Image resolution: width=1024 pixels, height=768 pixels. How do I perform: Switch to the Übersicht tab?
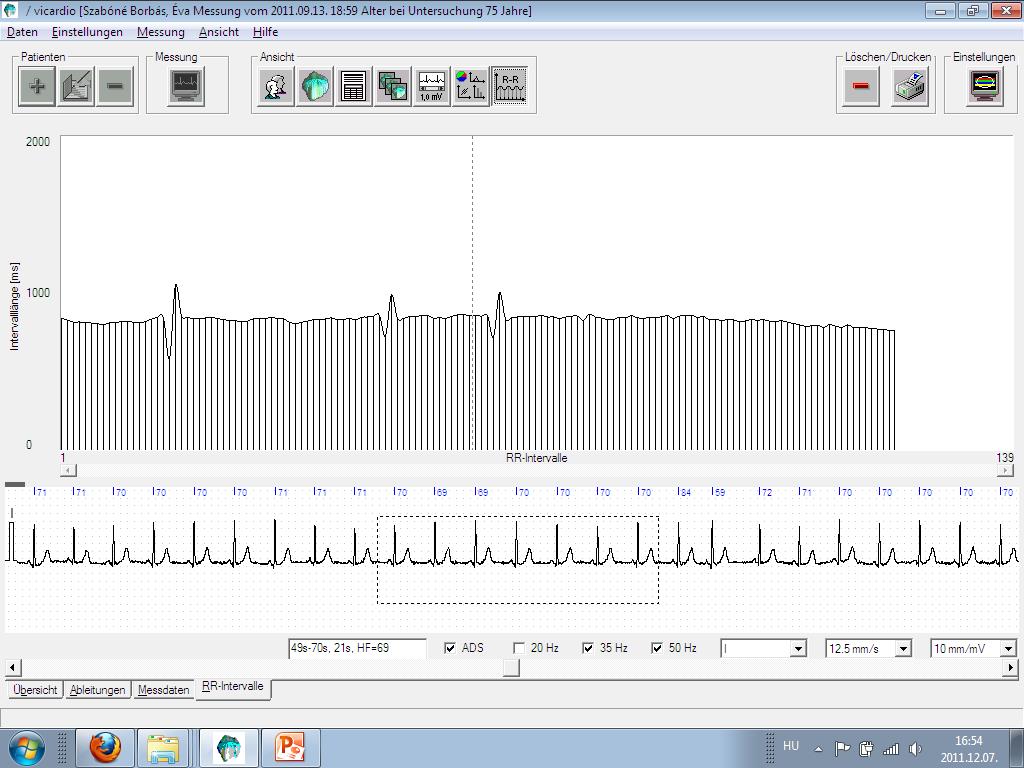tap(35, 690)
